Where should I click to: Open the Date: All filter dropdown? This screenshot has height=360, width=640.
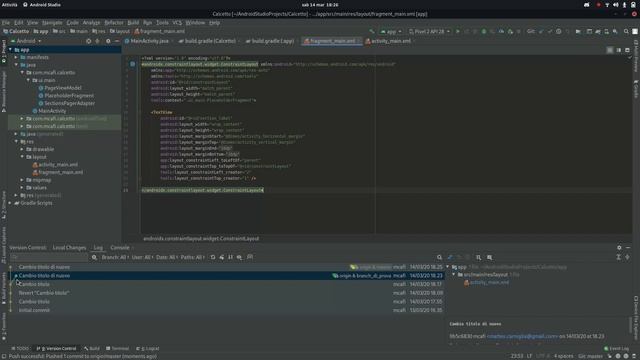167,257
